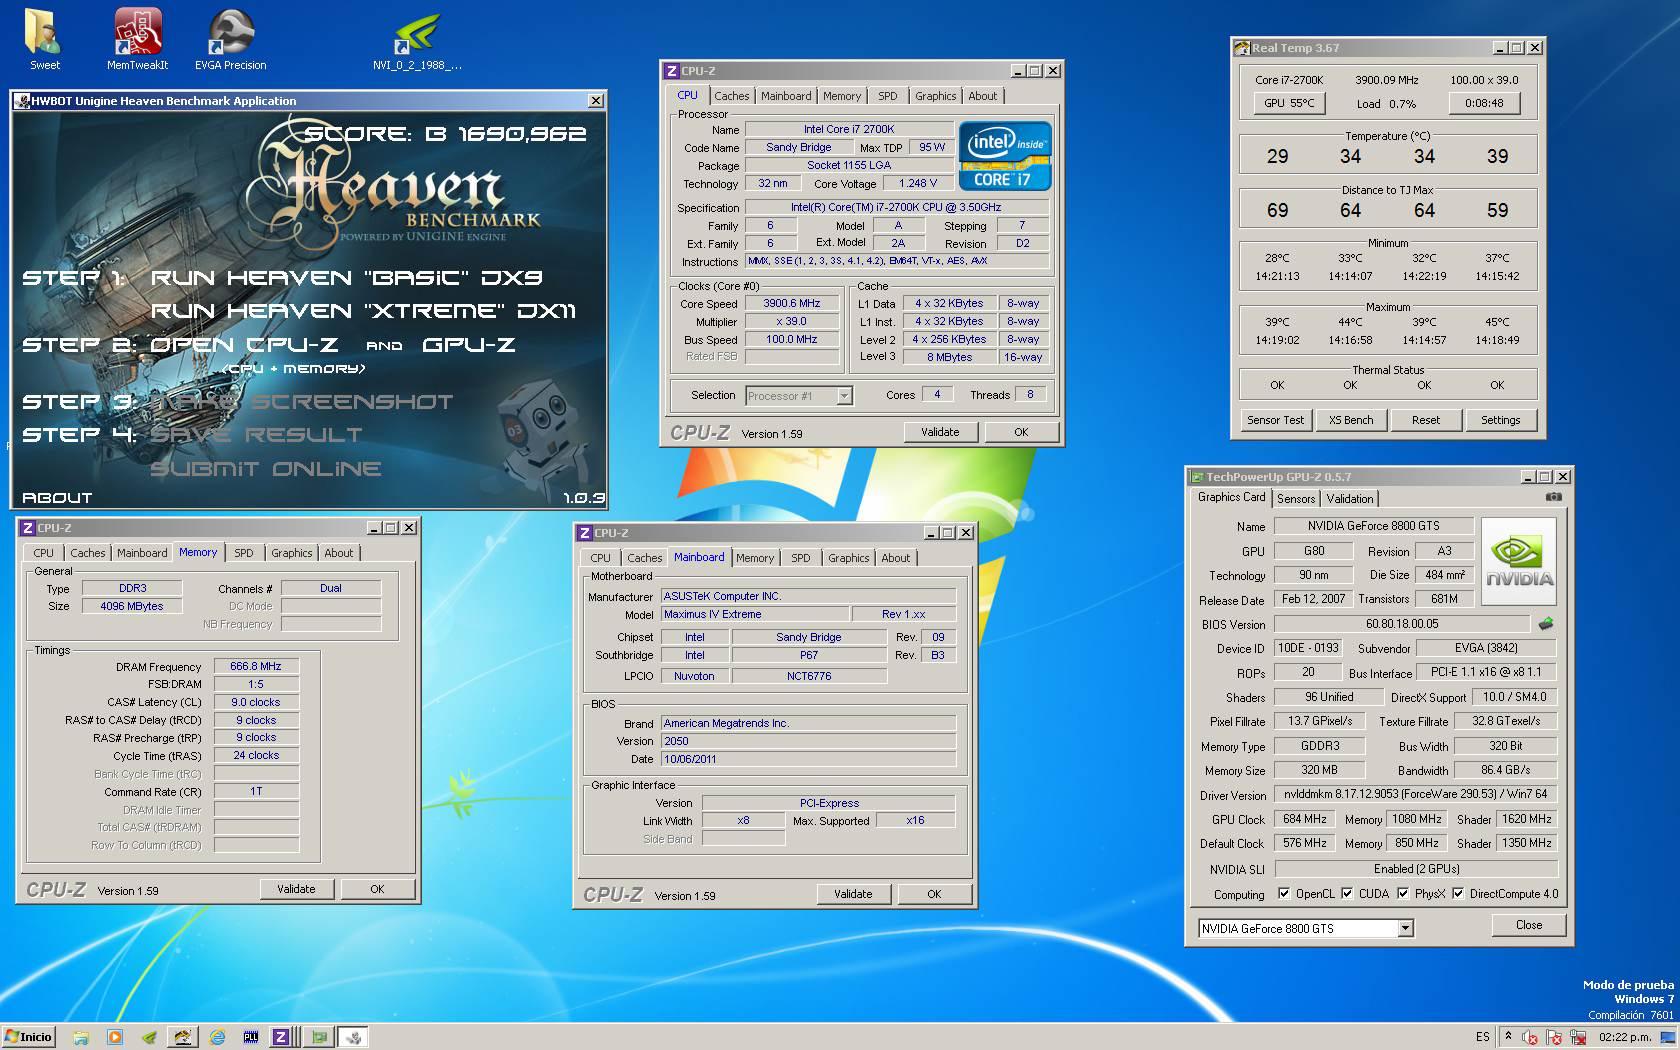
Task: Toggle the CUDA checkbox in GPU-Z
Action: click(1347, 894)
